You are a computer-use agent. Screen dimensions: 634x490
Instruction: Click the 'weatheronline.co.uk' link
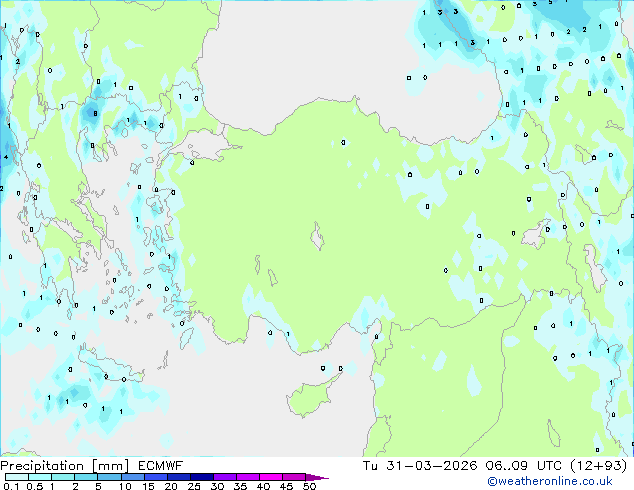coord(555,481)
